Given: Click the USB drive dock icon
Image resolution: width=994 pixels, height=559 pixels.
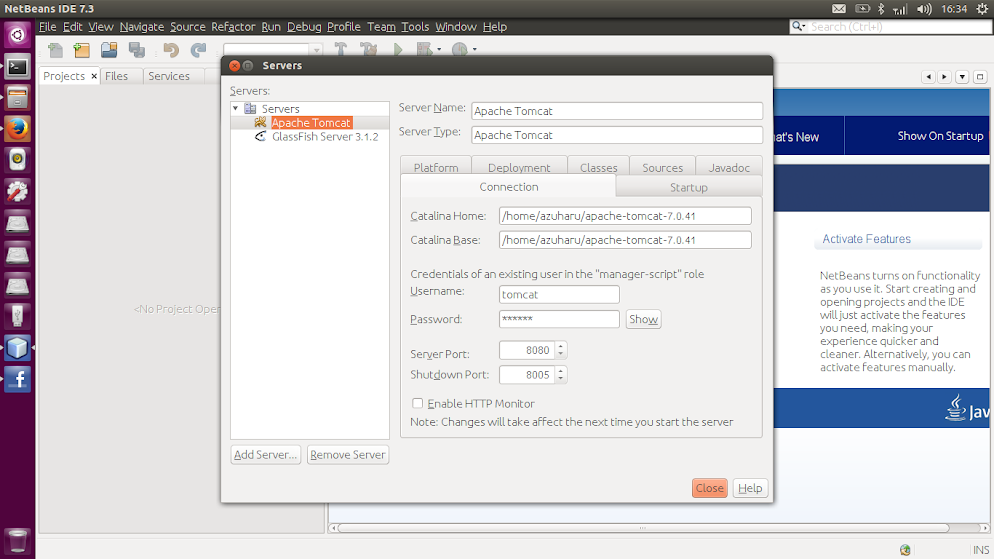Looking at the screenshot, I should point(17,316).
